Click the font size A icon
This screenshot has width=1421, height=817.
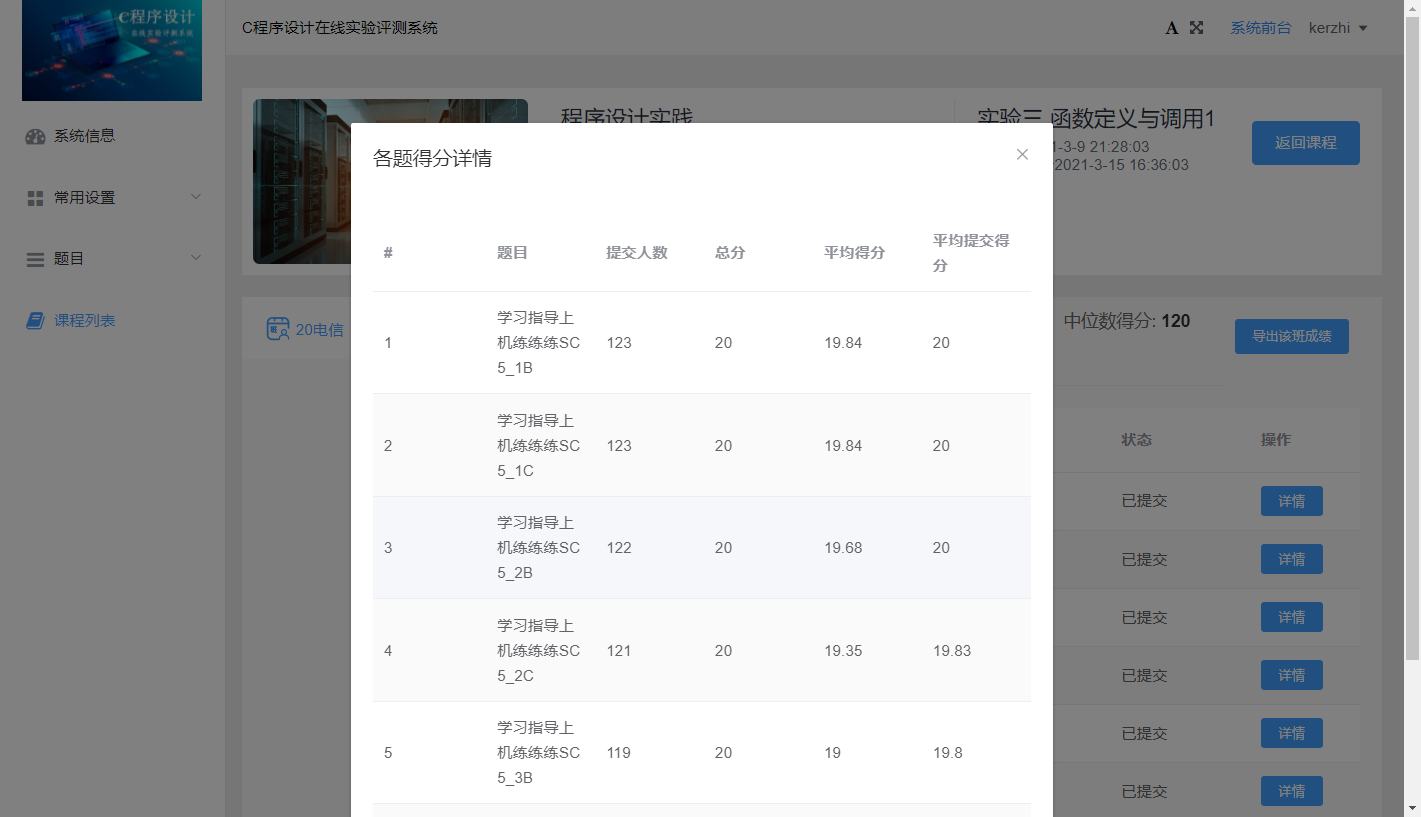[x=1172, y=28]
